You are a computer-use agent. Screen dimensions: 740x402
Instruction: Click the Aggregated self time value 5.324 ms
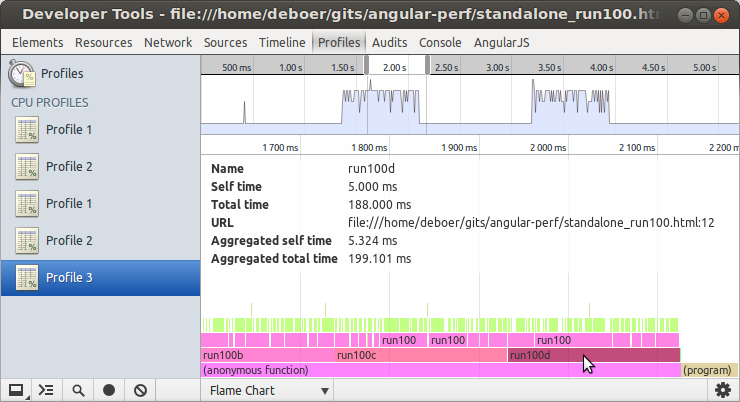click(372, 241)
